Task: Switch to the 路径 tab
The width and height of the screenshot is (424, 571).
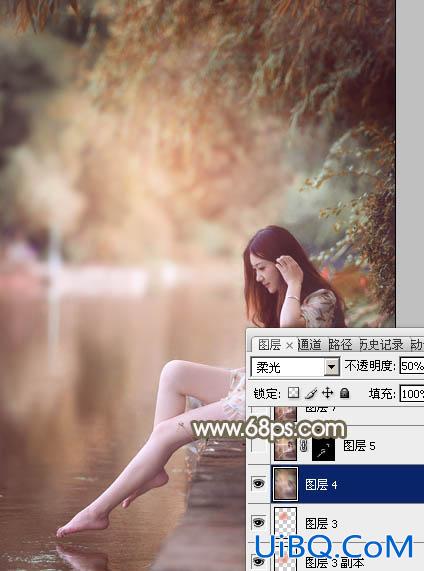Action: point(340,344)
